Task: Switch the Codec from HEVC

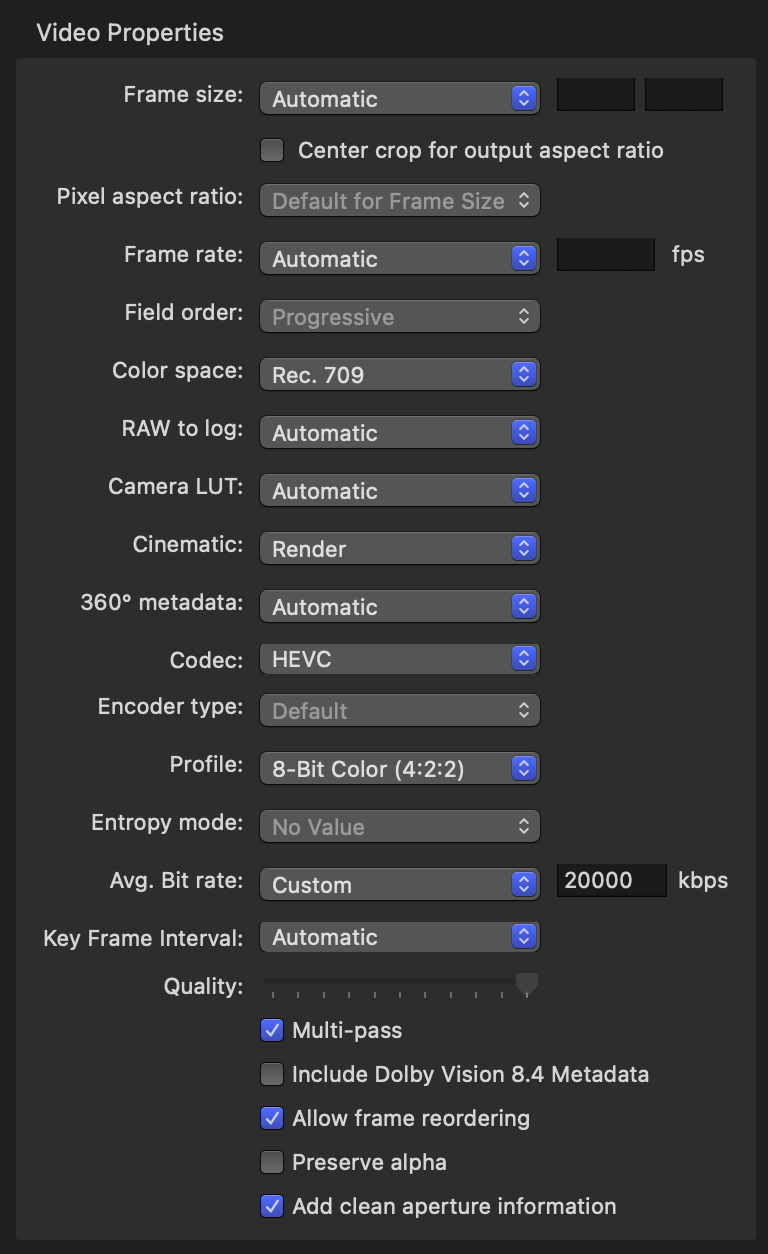Action: click(x=399, y=658)
